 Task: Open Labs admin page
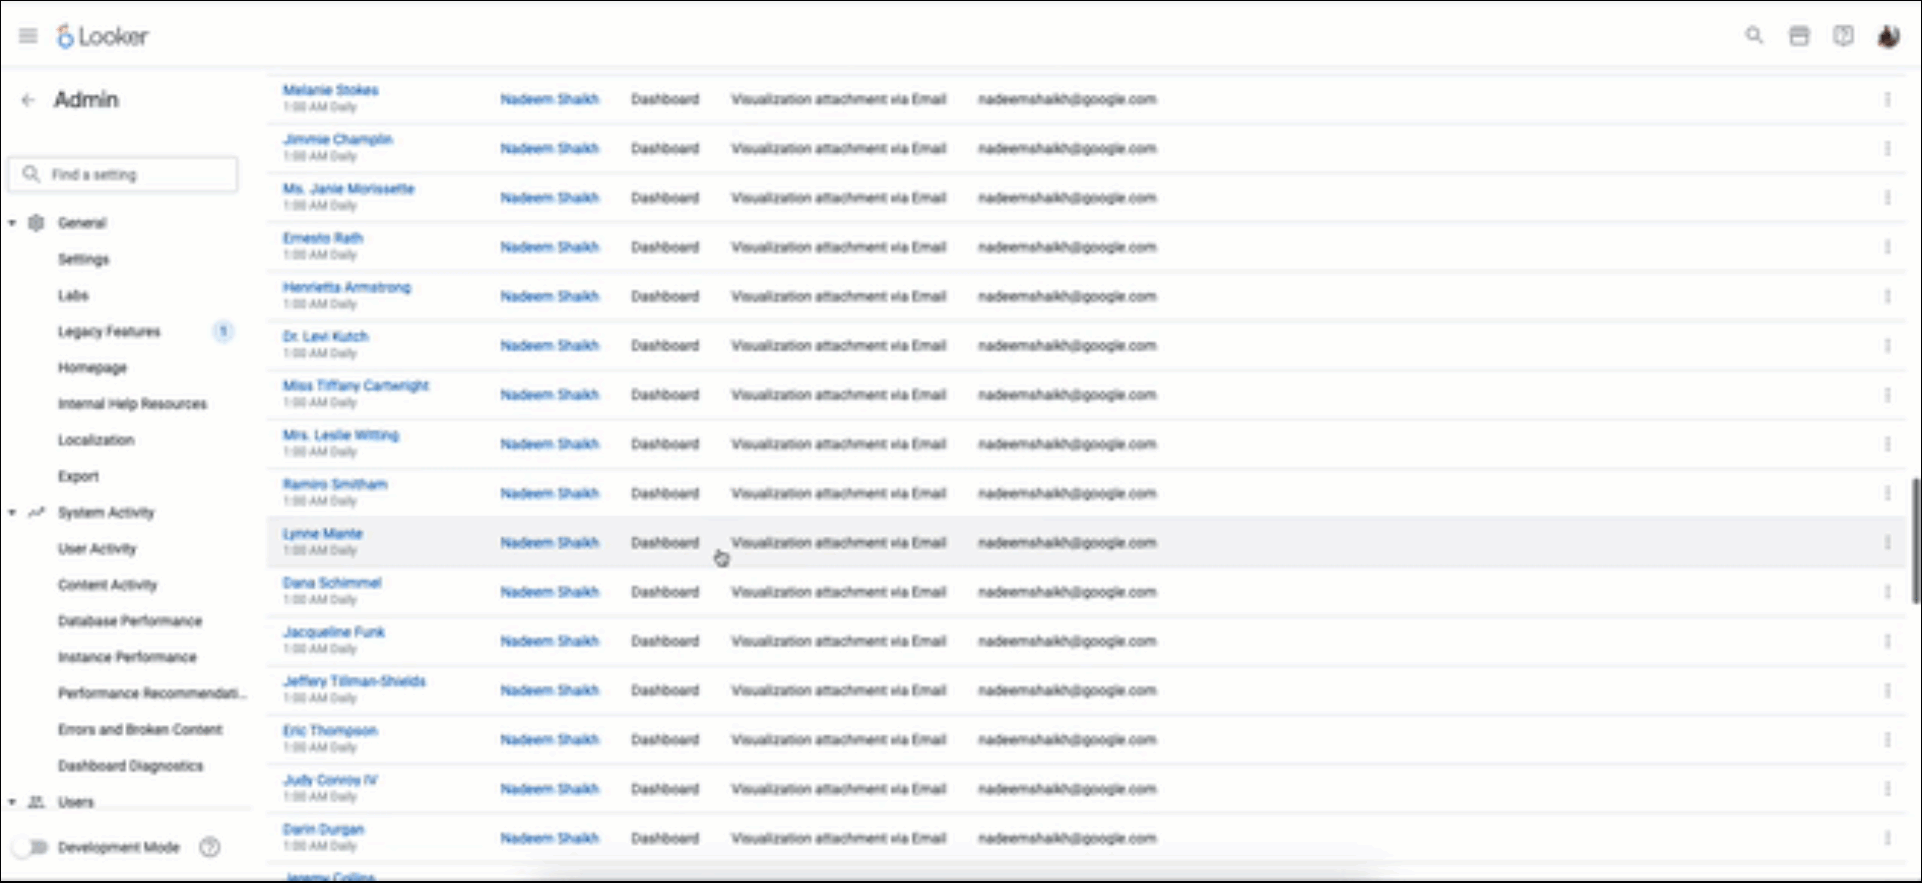[73, 295]
